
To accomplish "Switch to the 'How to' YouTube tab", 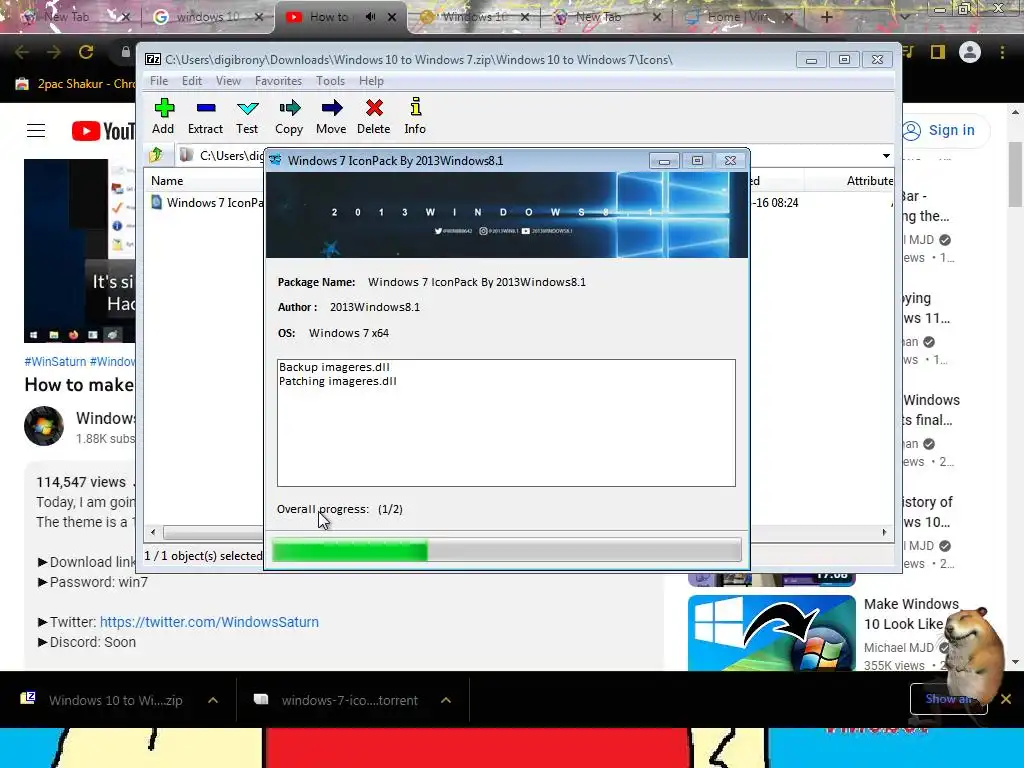I will [x=329, y=17].
